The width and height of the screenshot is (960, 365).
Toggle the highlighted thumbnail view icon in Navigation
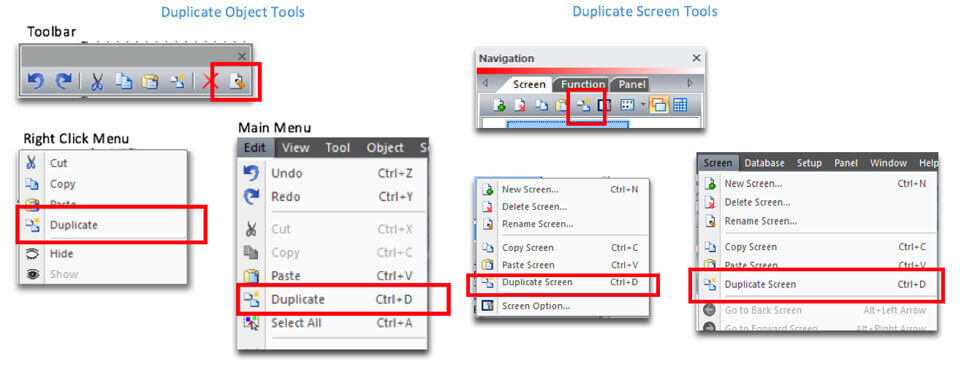[659, 105]
